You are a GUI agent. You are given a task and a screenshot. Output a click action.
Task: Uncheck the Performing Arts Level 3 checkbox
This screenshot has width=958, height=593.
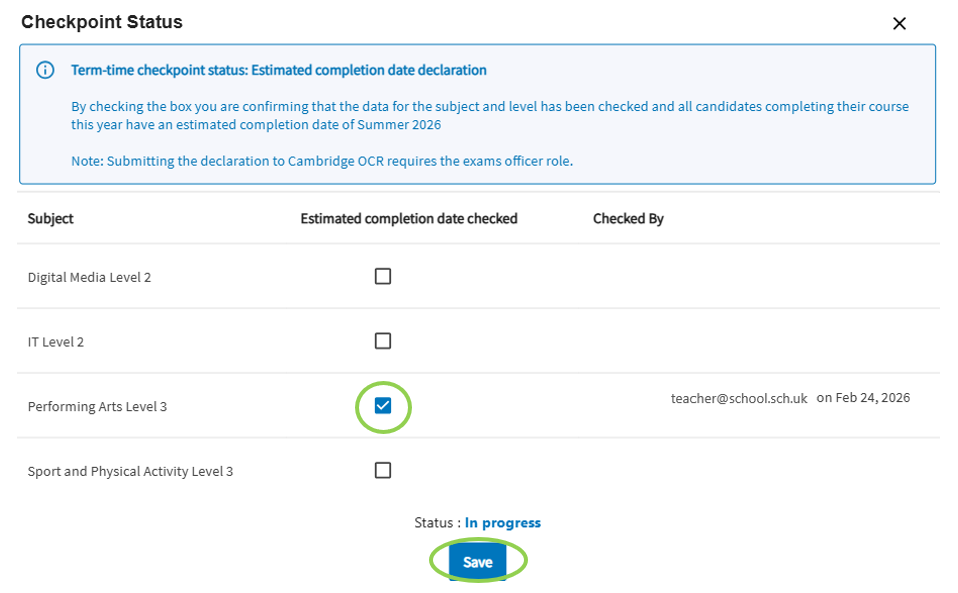(x=383, y=406)
